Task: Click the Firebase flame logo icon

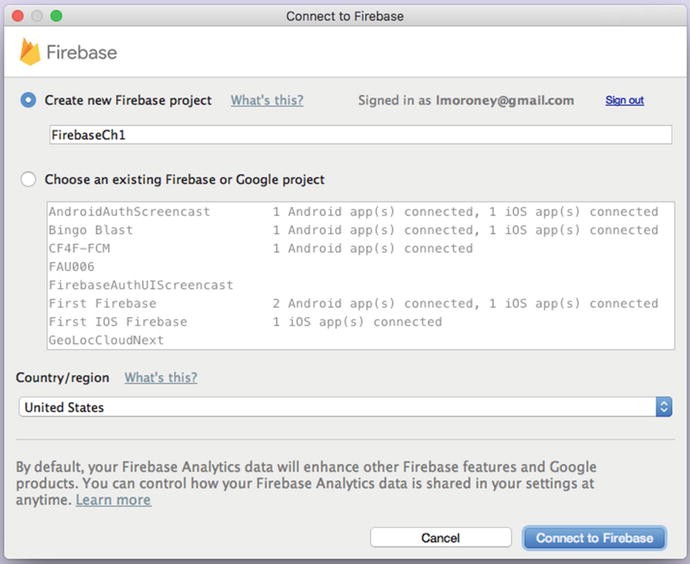Action: coord(30,52)
